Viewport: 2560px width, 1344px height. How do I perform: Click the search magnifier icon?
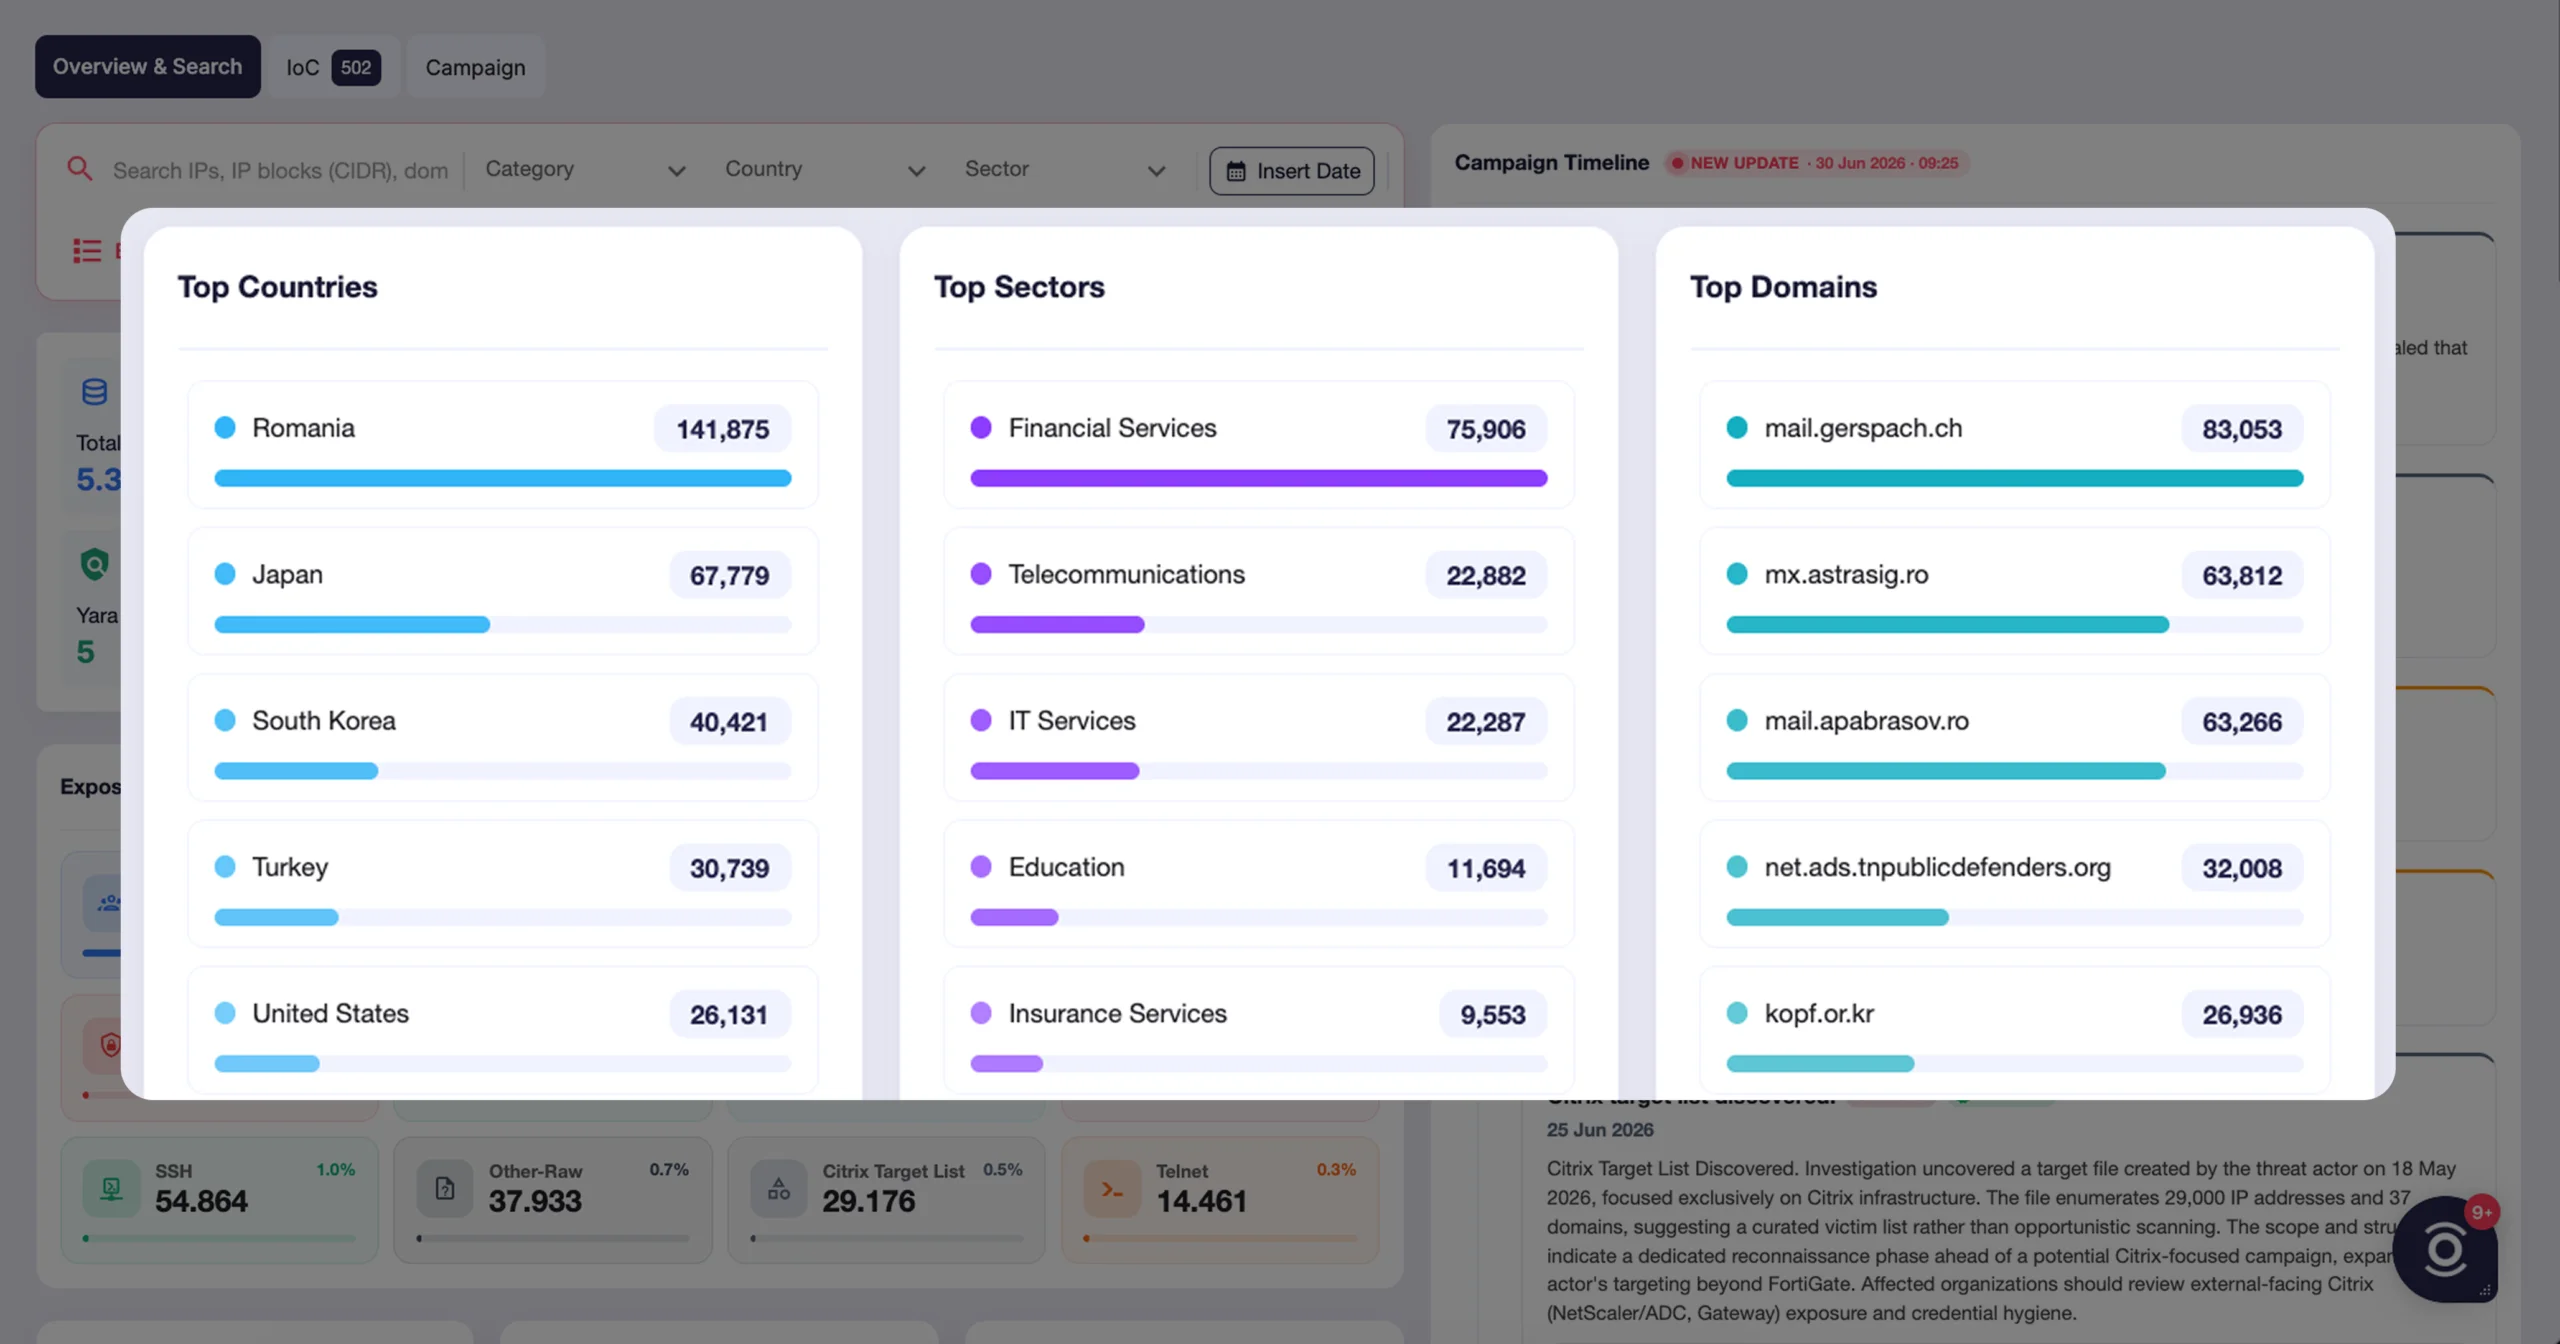point(80,169)
